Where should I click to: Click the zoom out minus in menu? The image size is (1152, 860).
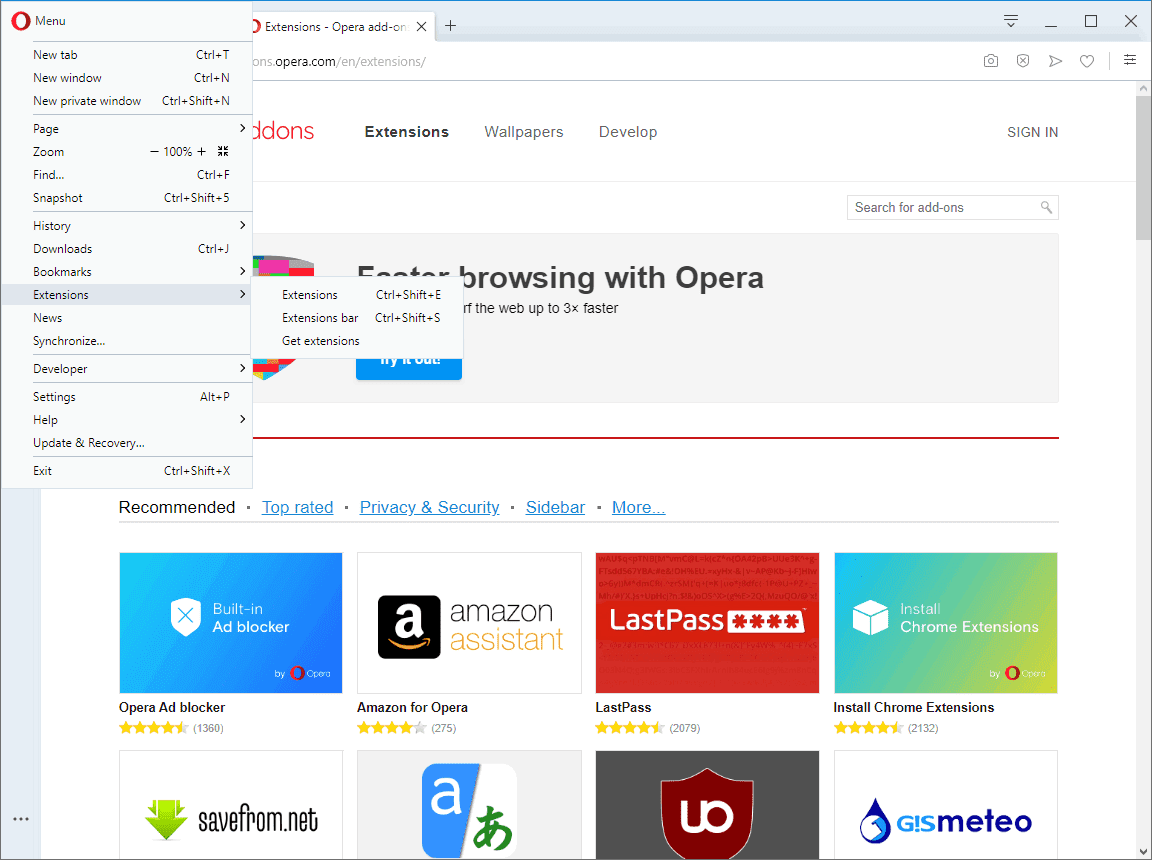coord(154,152)
